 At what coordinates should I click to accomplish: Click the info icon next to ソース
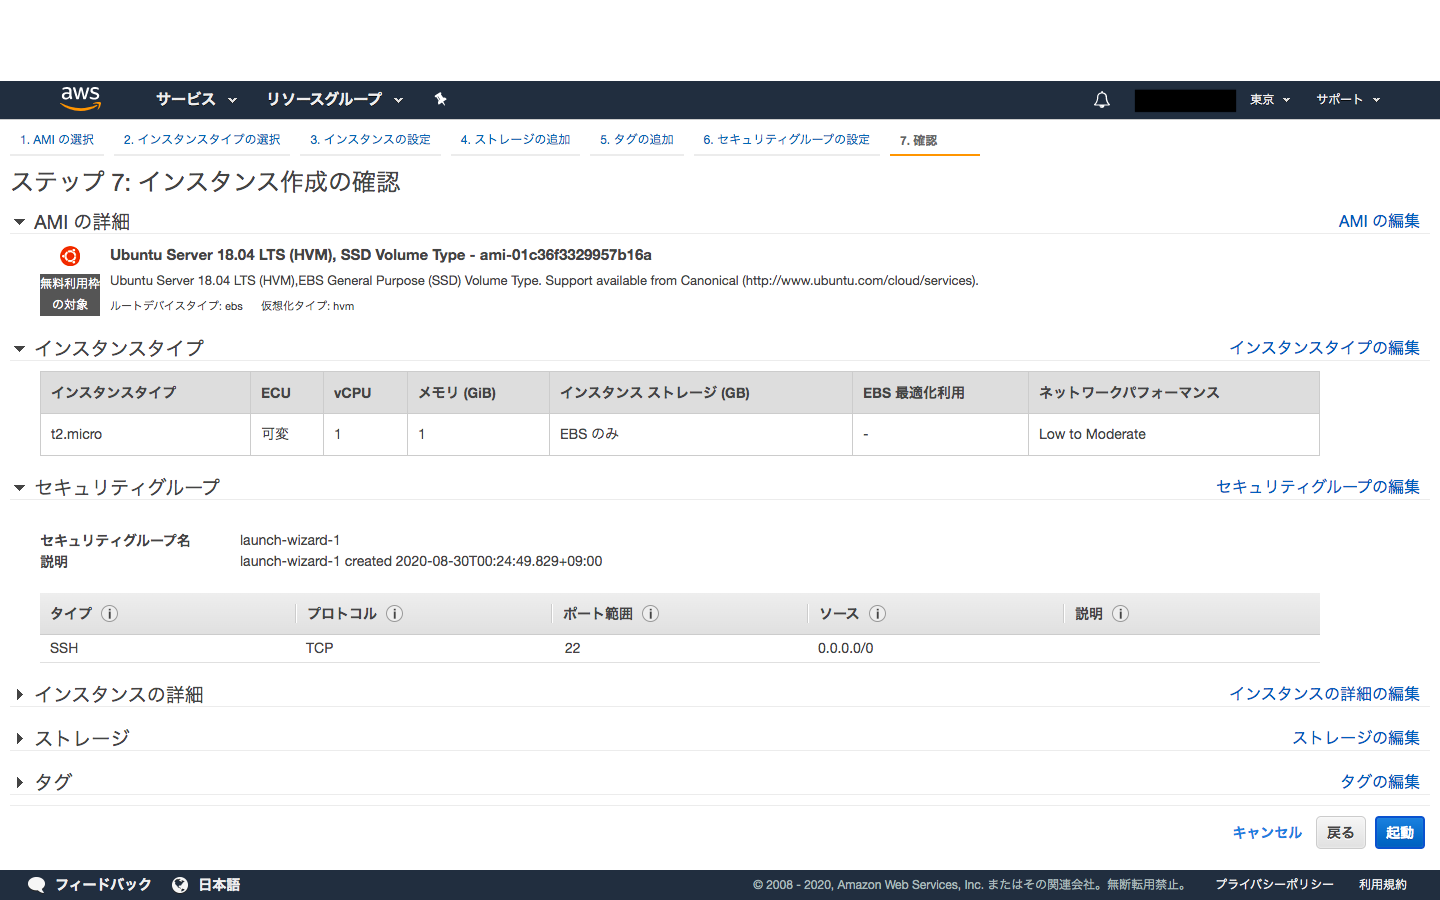pyautogui.click(x=877, y=614)
